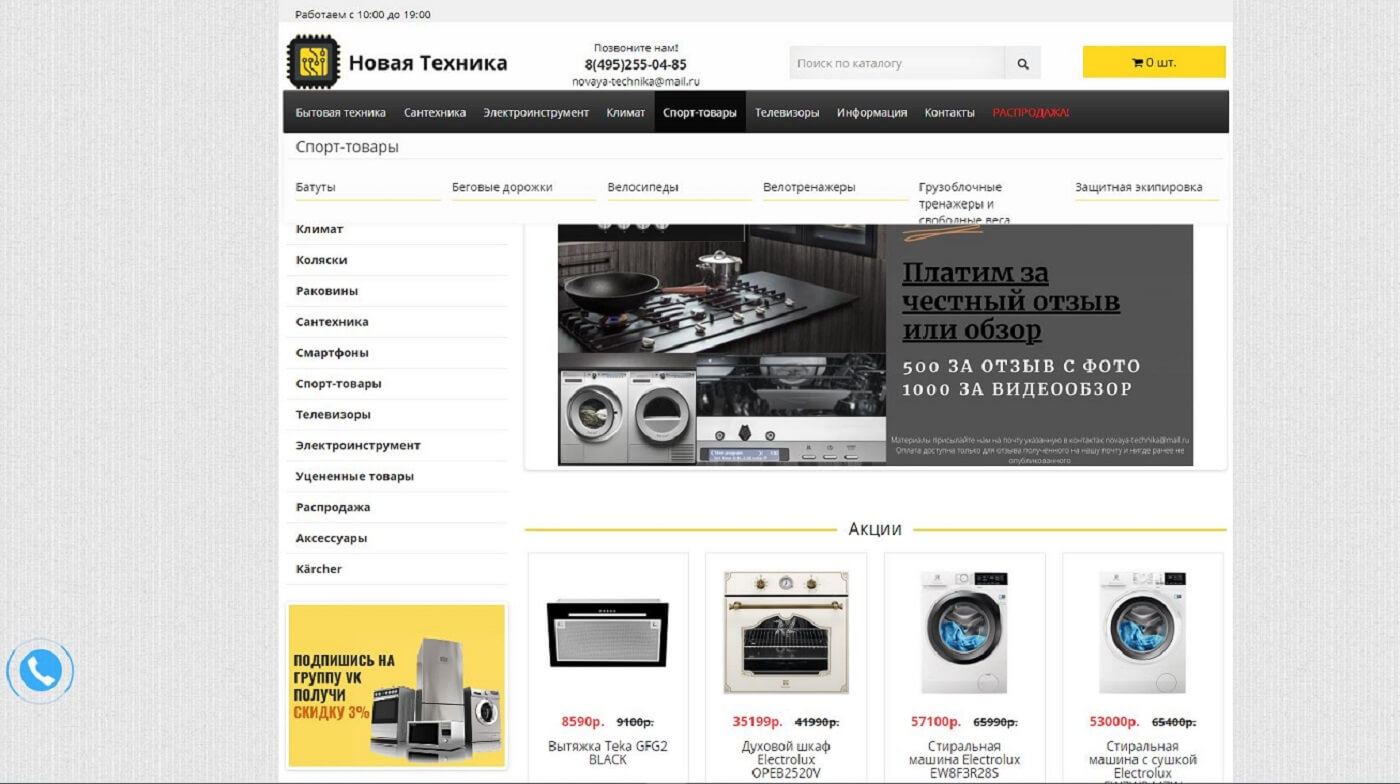Click the 35199р. price
This screenshot has height=784, width=1400.
(x=757, y=721)
